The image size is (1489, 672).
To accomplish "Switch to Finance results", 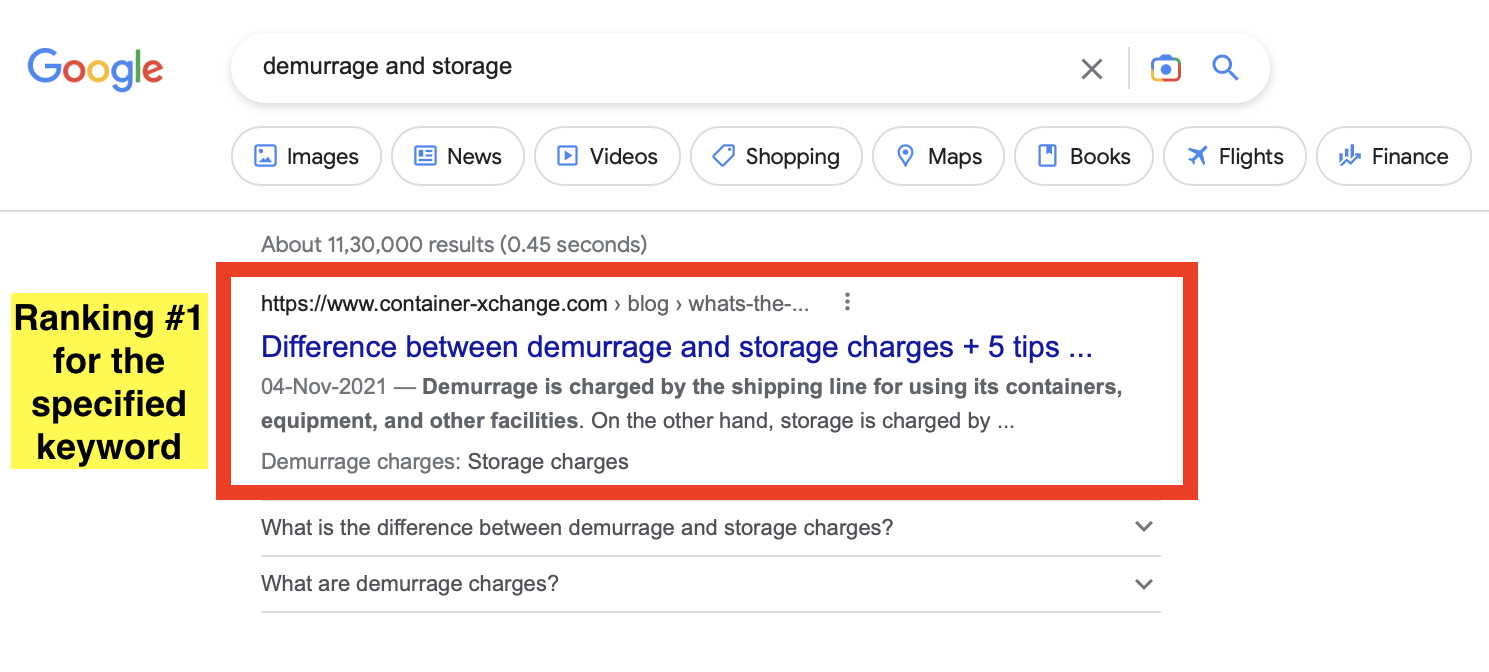I will (1393, 157).
